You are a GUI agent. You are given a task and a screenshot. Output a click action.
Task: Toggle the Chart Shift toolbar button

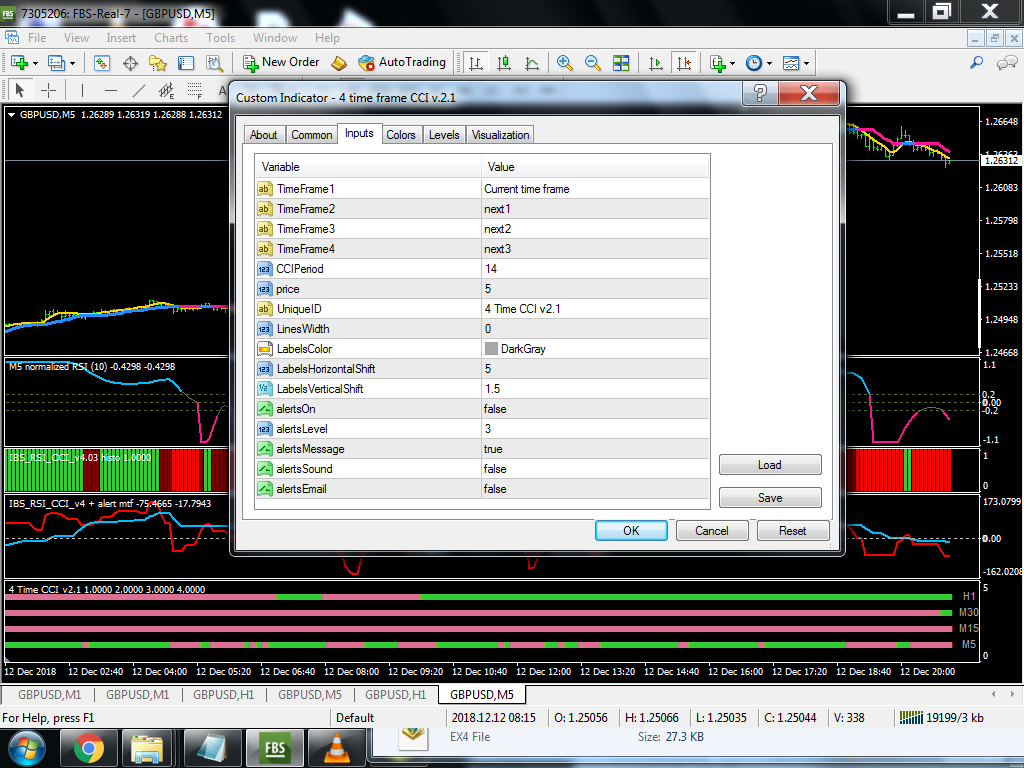click(x=684, y=63)
